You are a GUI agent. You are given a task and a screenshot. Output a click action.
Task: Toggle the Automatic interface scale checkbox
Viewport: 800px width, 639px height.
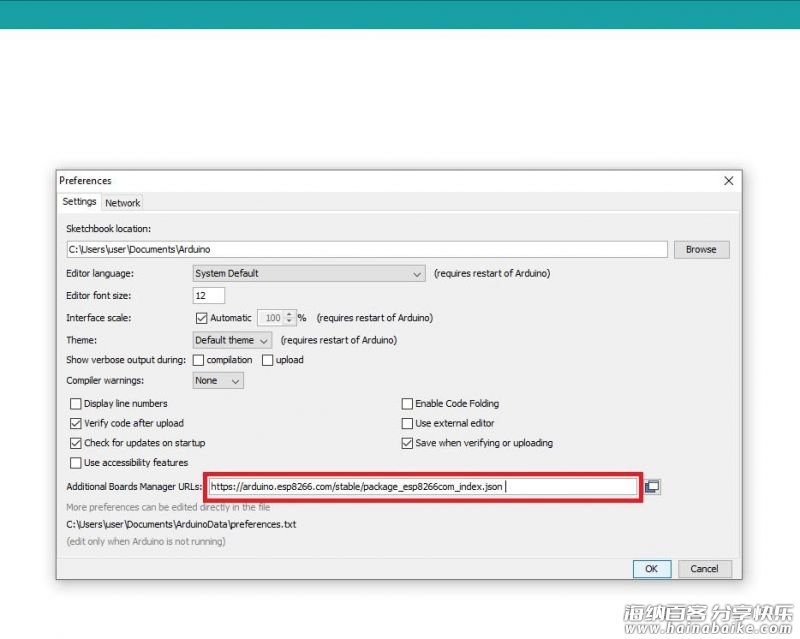click(x=202, y=318)
